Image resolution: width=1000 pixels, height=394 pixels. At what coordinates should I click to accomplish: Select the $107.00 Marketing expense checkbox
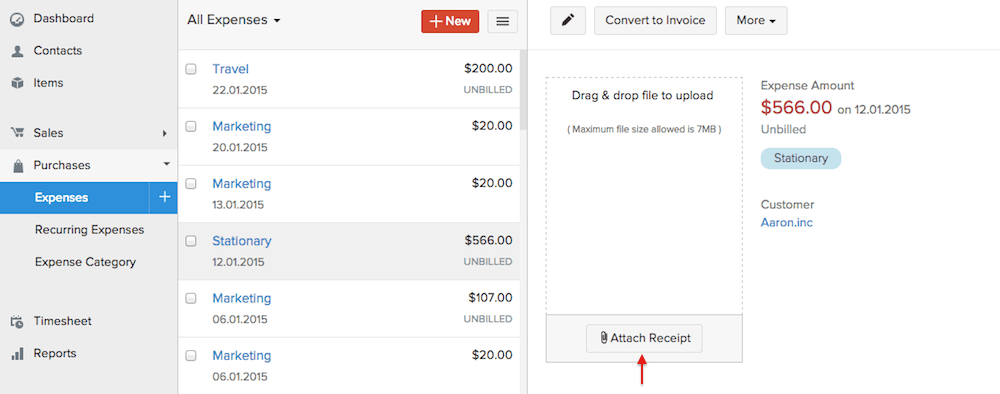[191, 298]
